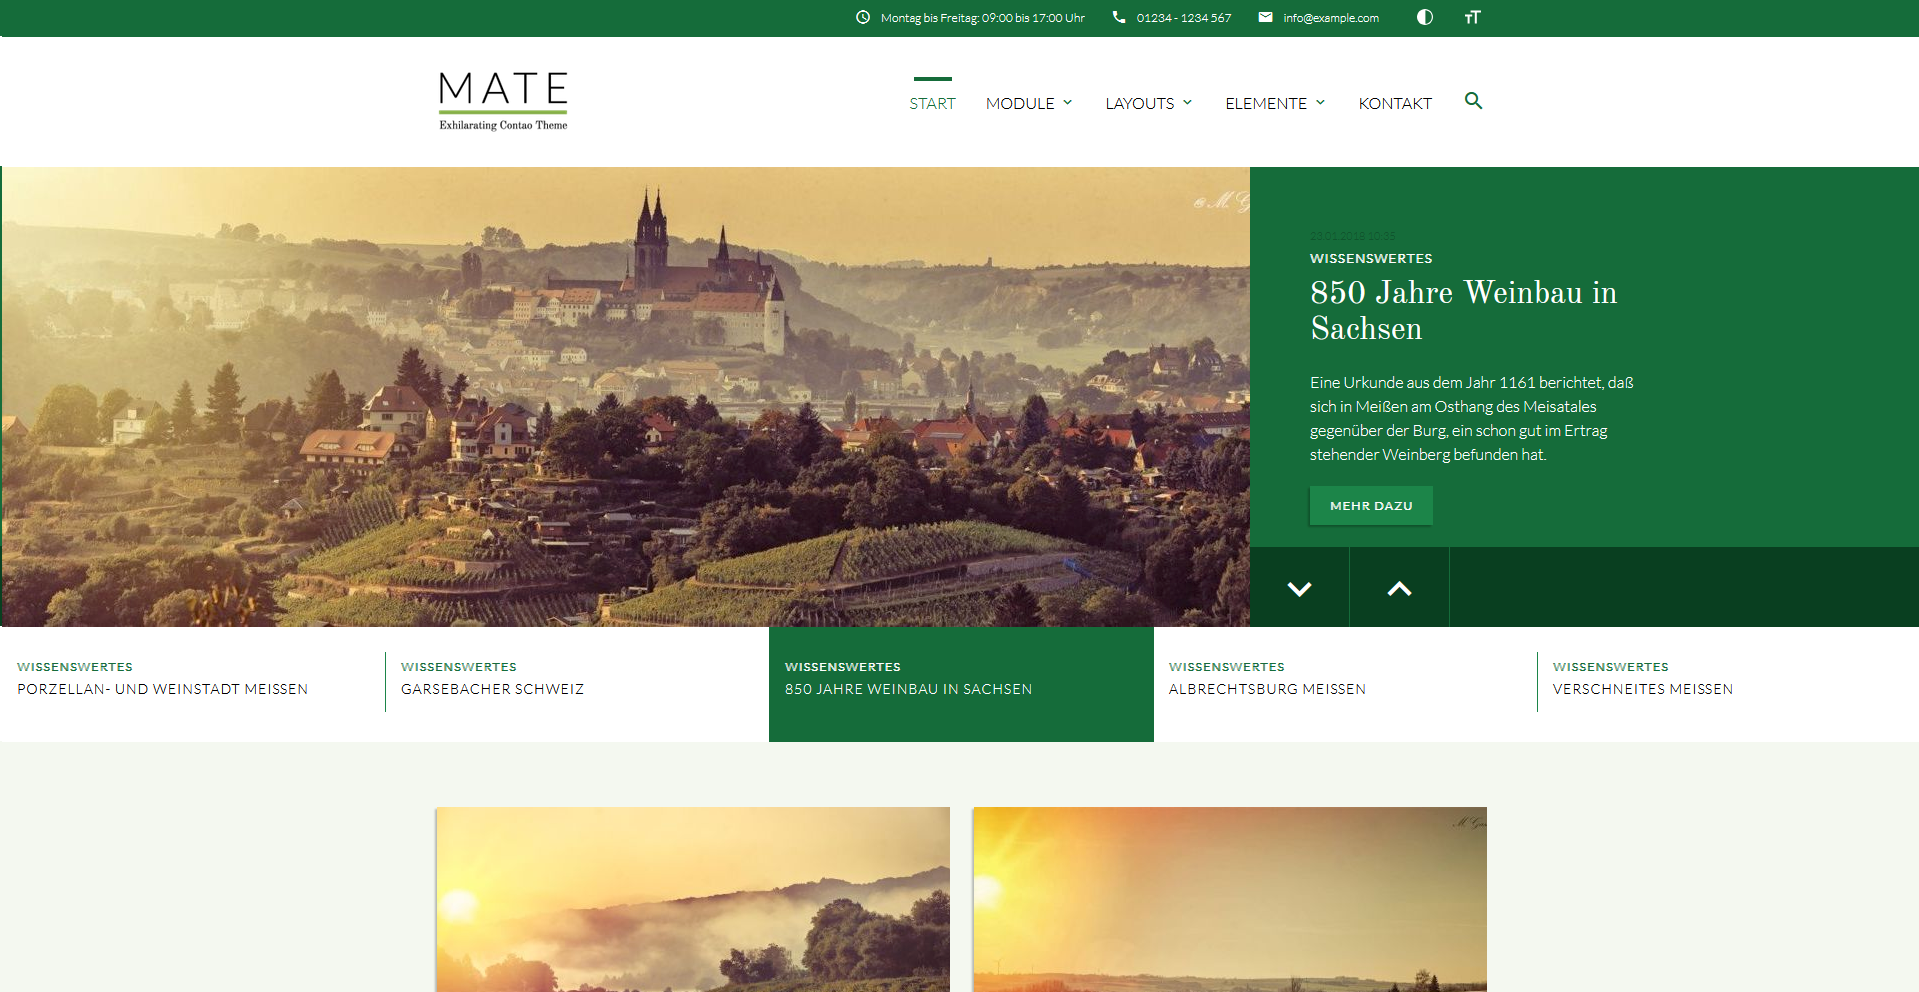Click the phone icon next to 01234 - 1234 567

coord(1117,17)
